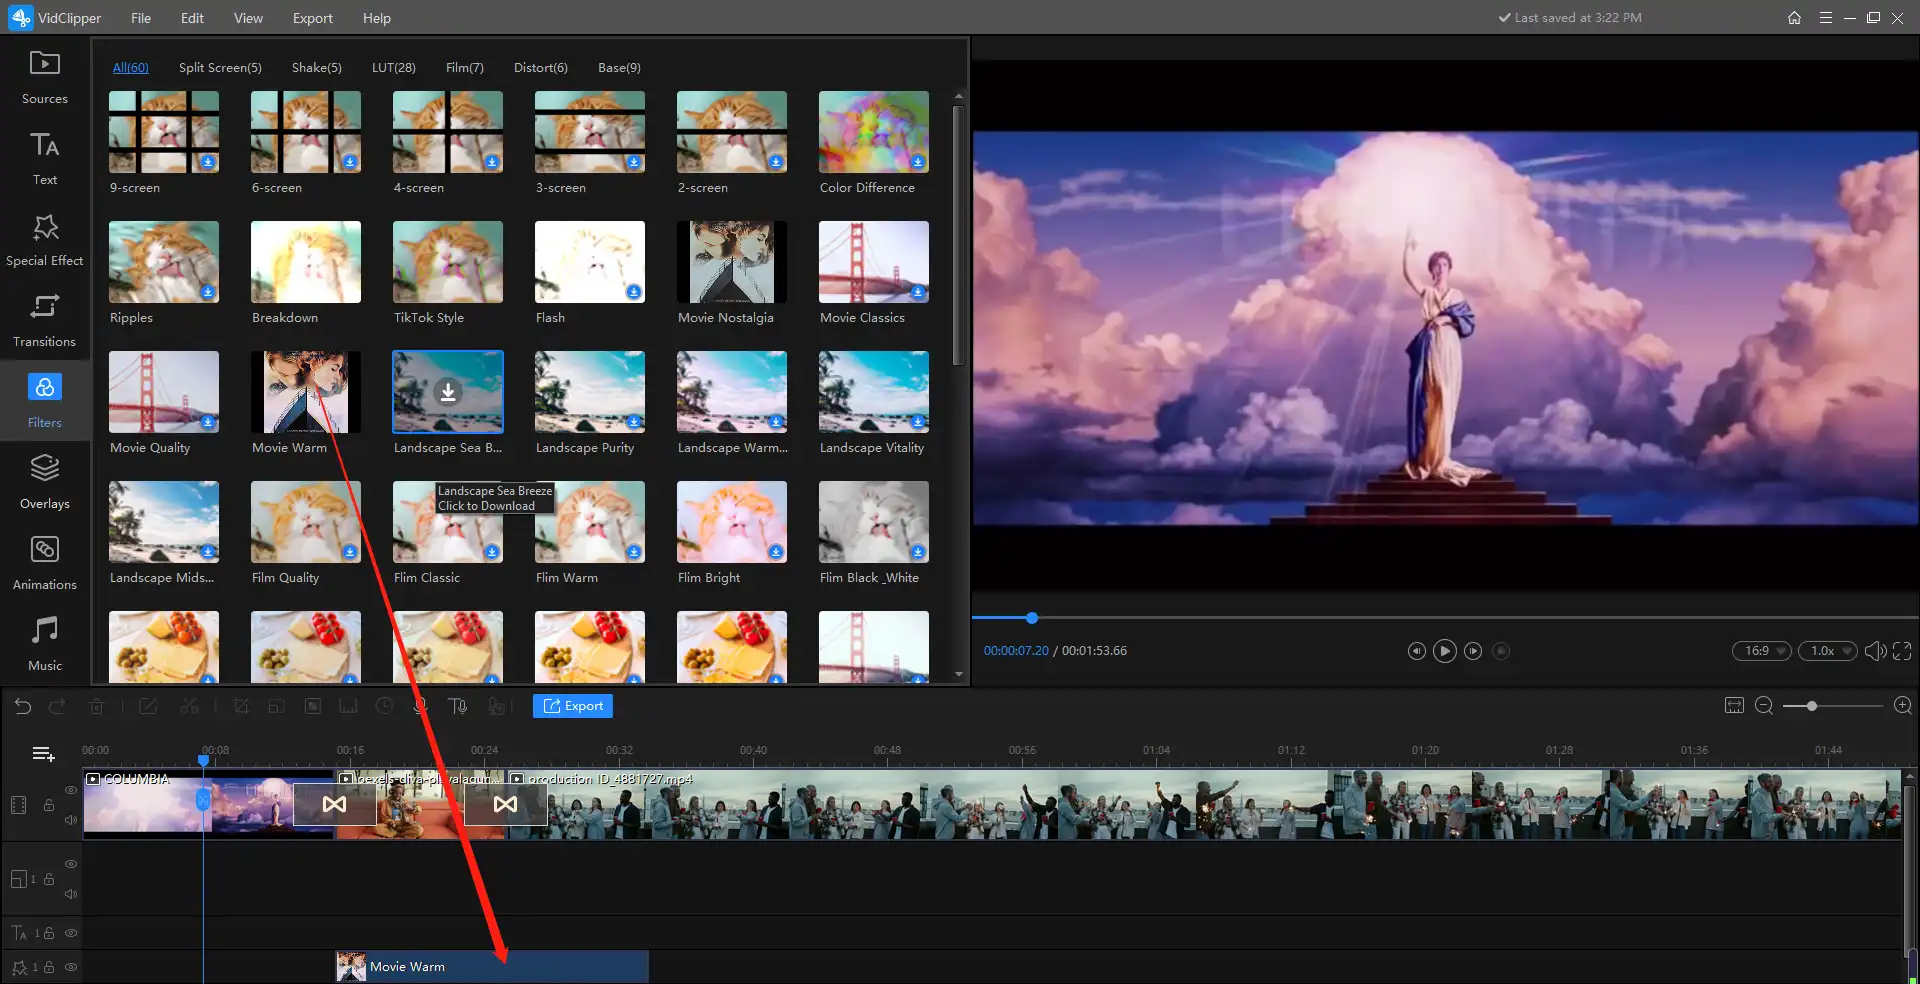Switch to the LUT(28) filter tab
1920x984 pixels.
click(394, 67)
